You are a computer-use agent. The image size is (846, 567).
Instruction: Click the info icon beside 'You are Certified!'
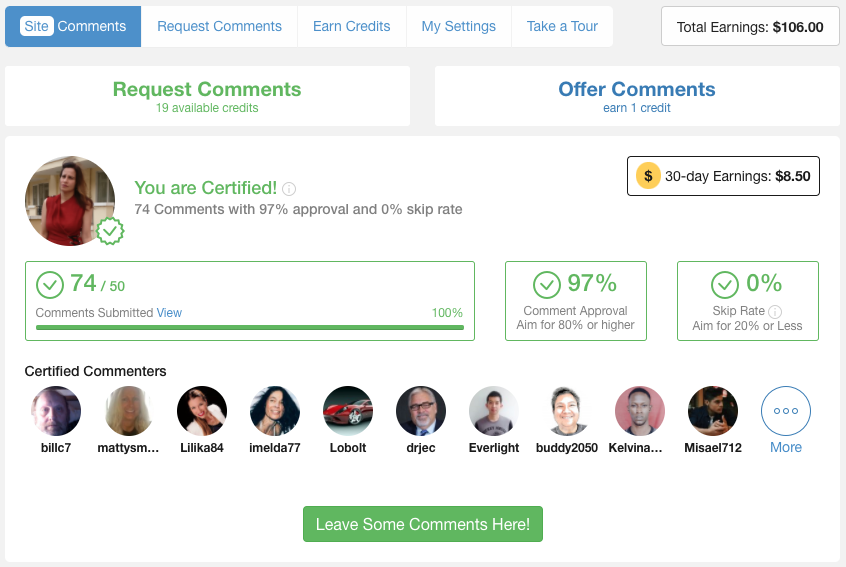pos(289,189)
